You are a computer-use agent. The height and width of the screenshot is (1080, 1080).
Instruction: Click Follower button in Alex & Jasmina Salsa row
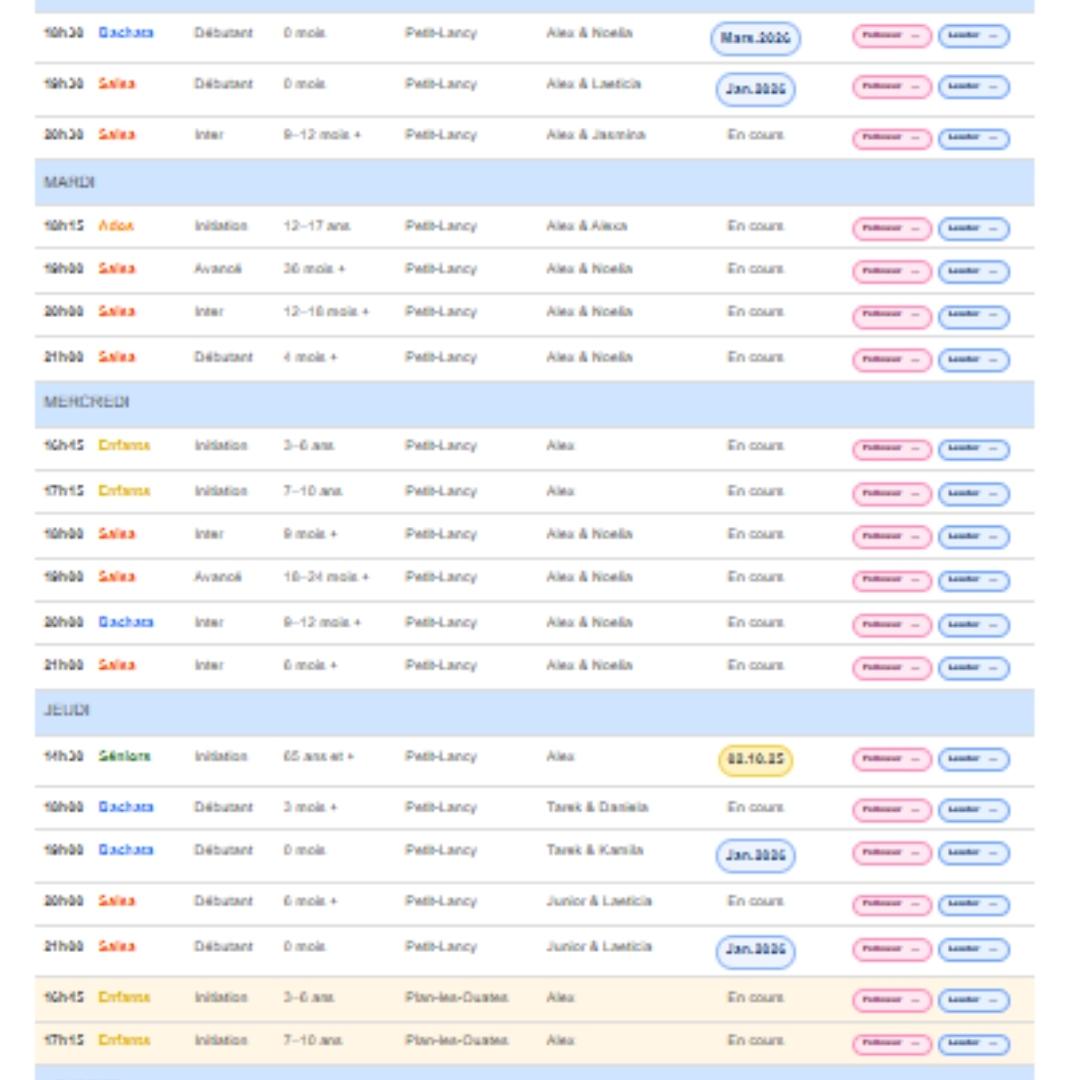[892, 138]
